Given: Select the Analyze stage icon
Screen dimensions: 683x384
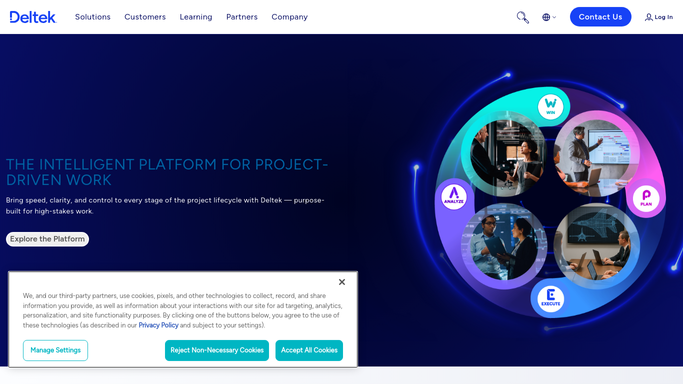Looking at the screenshot, I should [454, 196].
